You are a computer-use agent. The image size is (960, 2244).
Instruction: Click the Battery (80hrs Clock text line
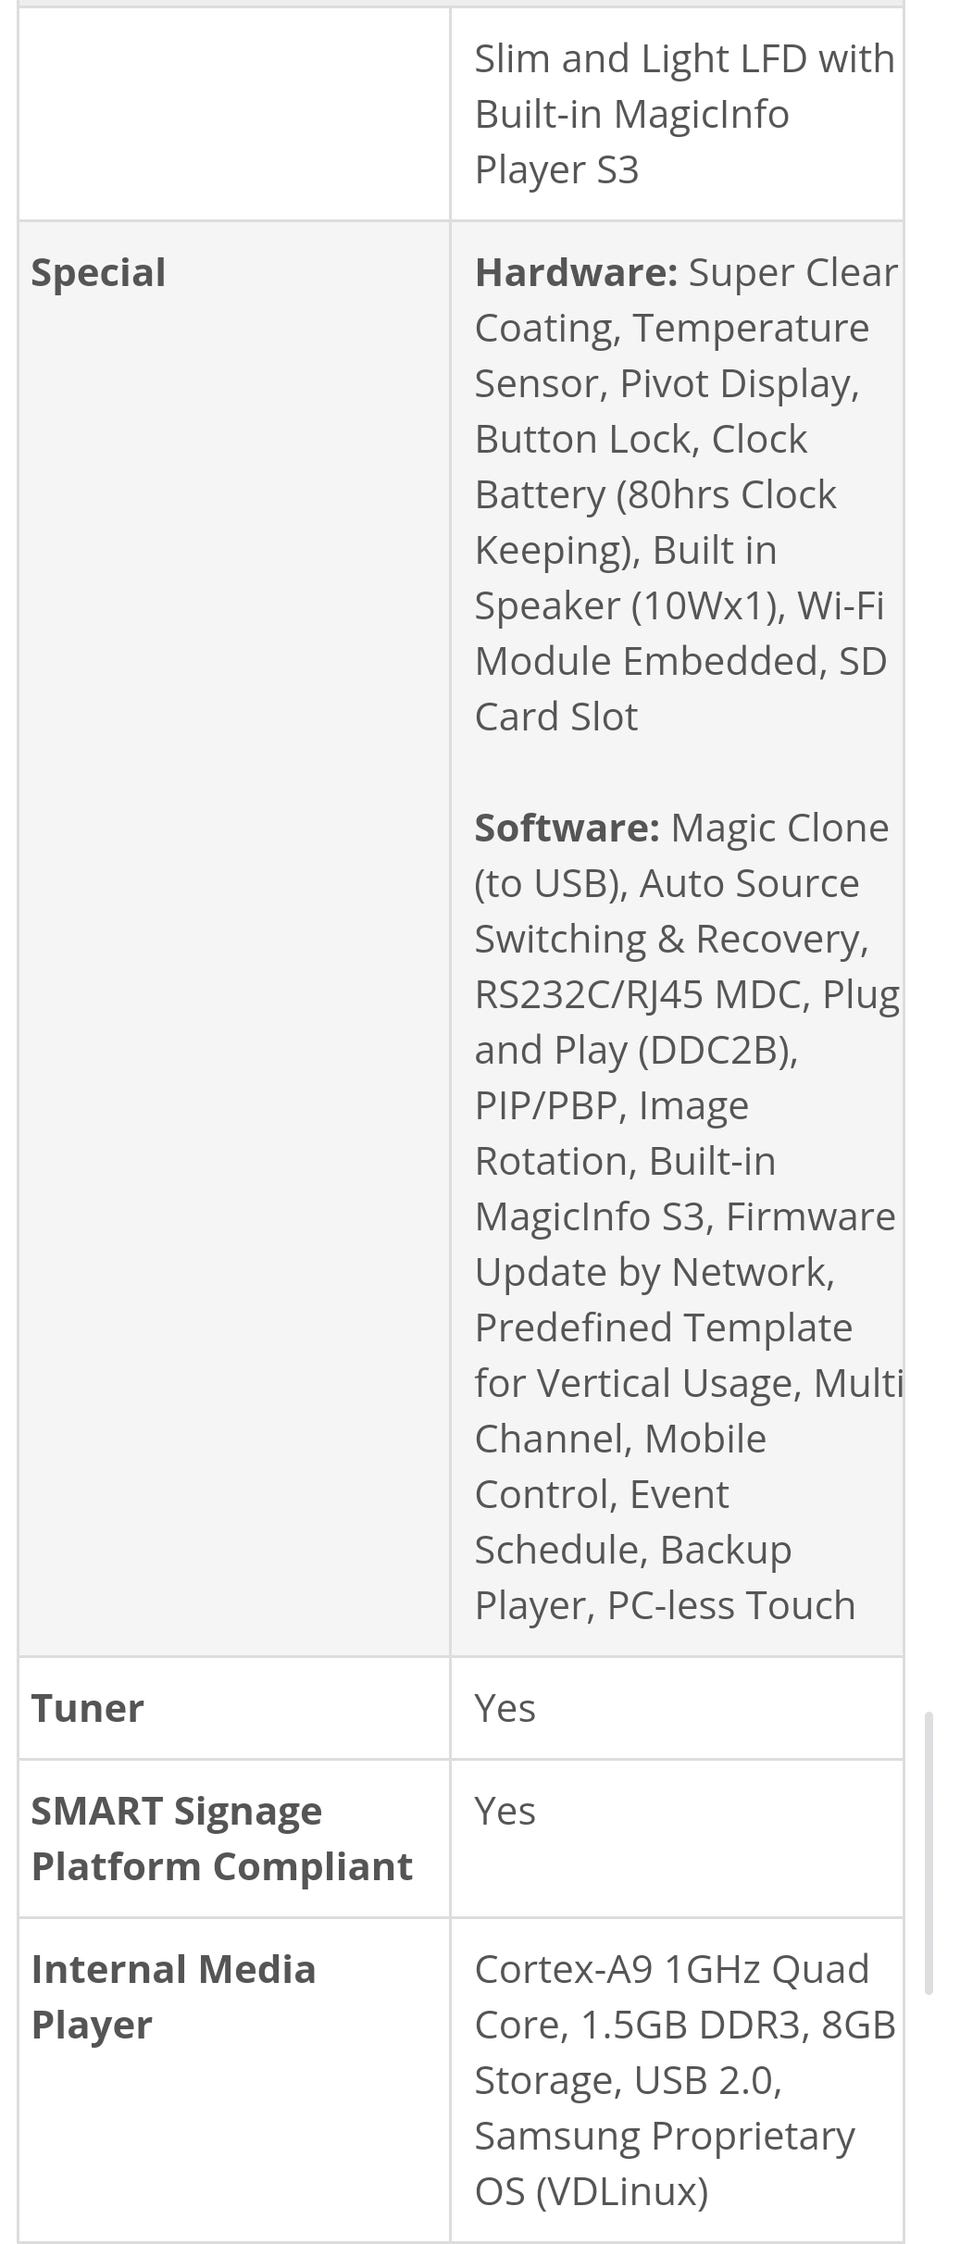(x=655, y=494)
